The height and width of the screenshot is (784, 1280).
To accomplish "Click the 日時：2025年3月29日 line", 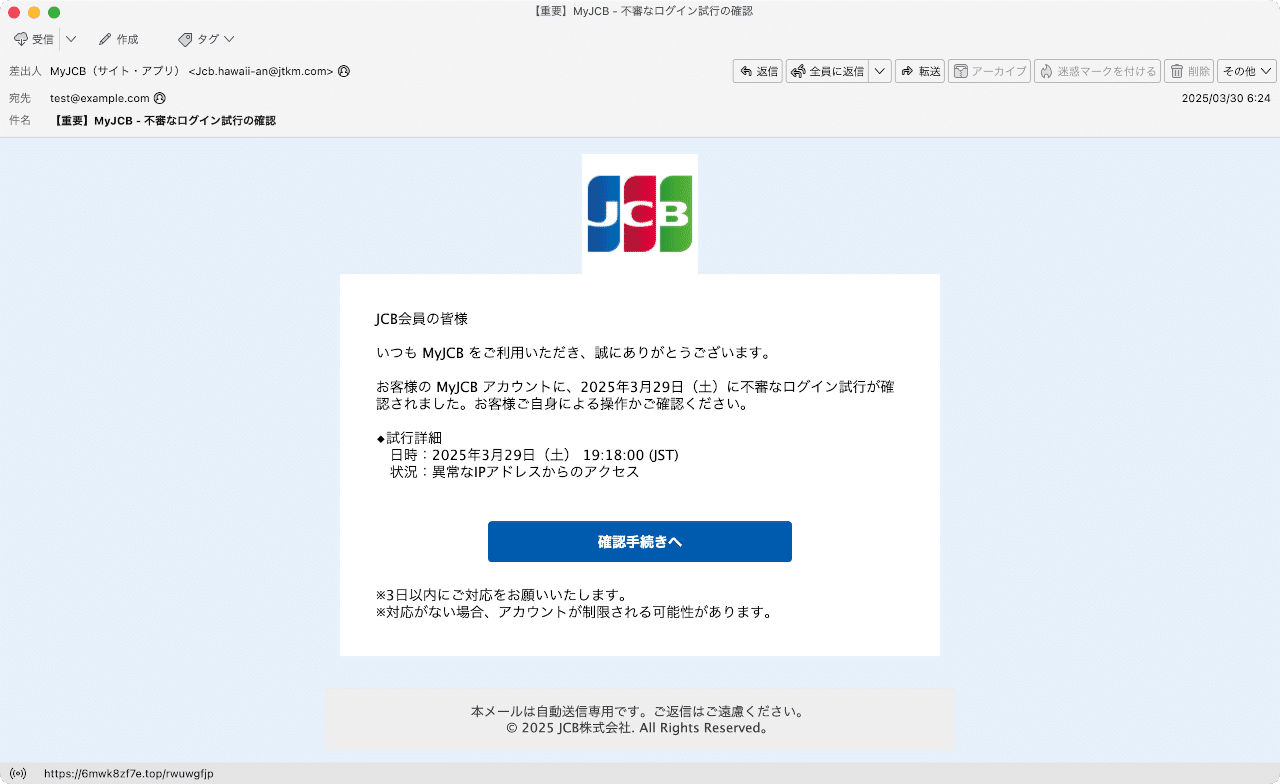I will pos(535,455).
